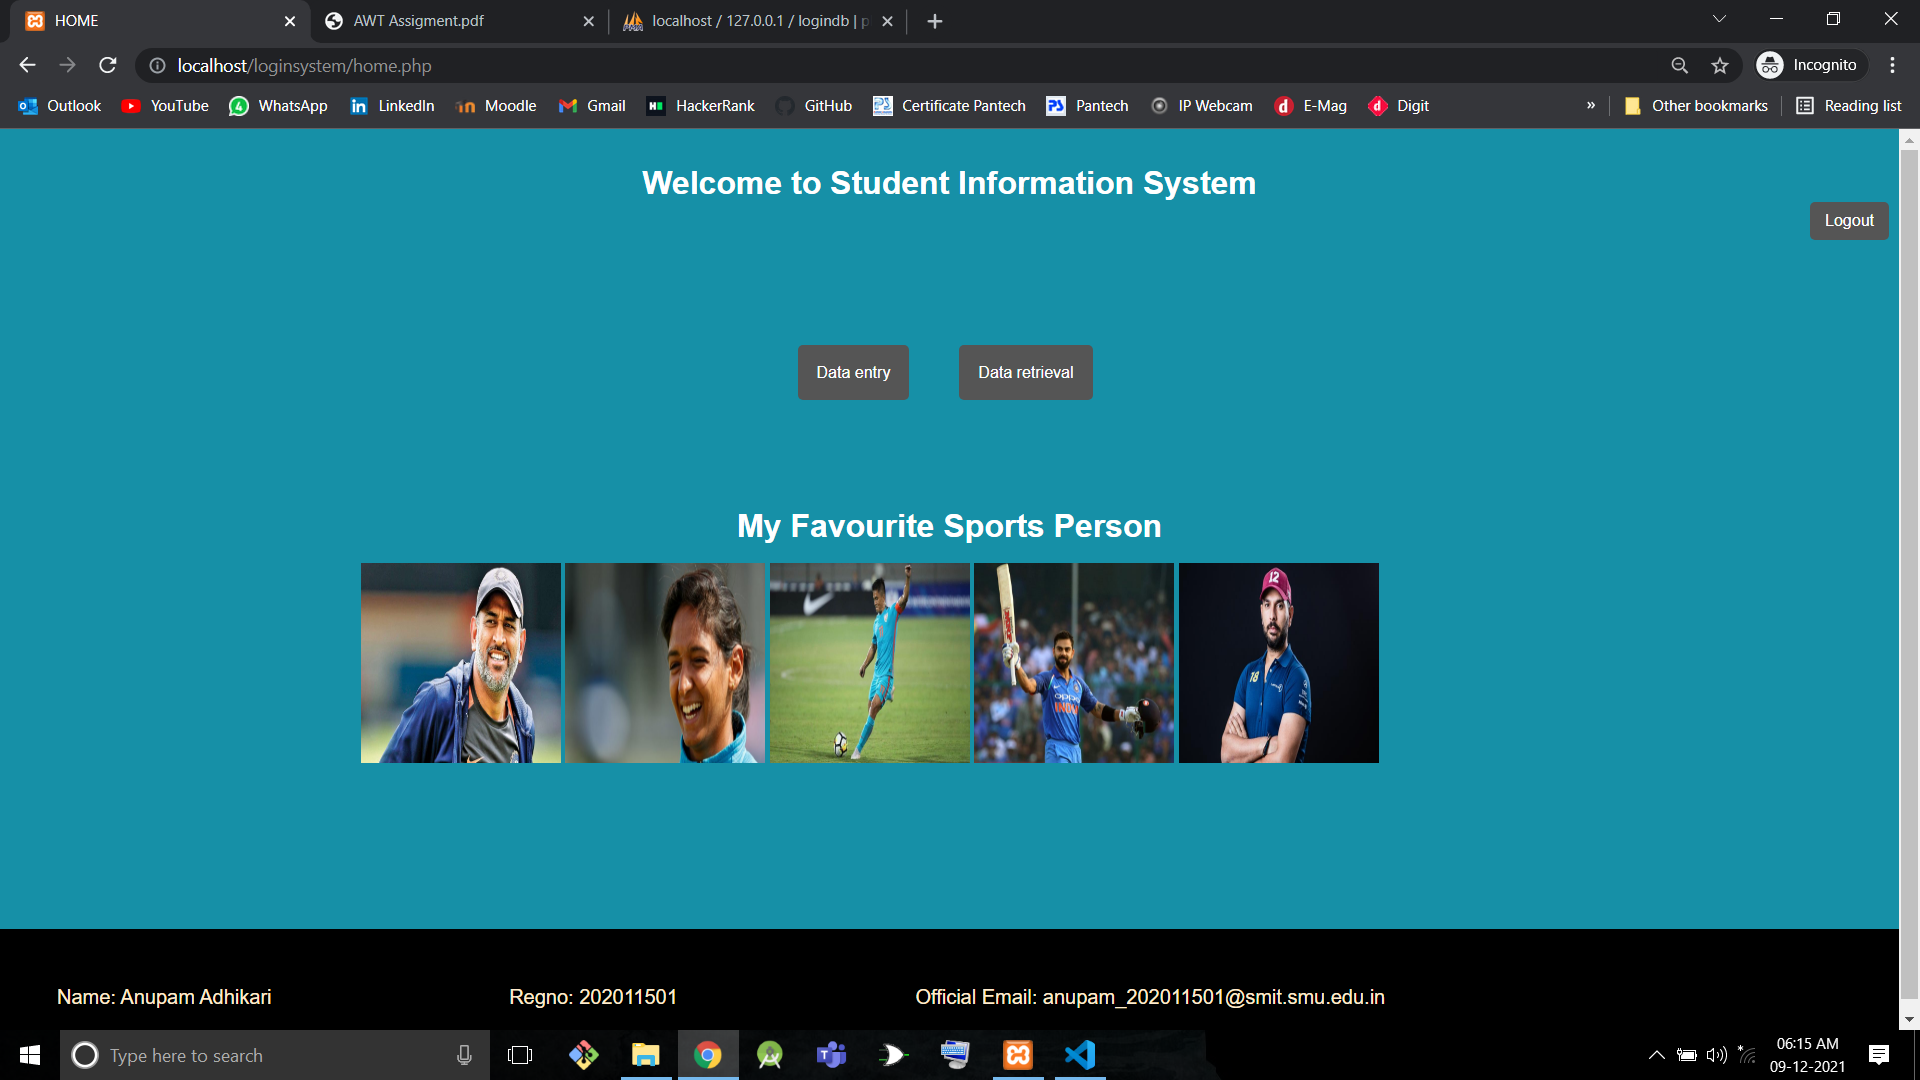This screenshot has height=1080, width=1920.
Task: Click the Data entry button
Action: pos(853,372)
